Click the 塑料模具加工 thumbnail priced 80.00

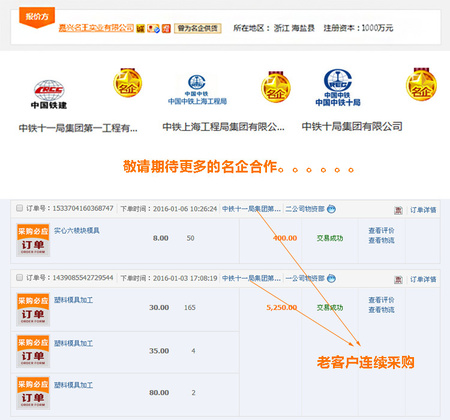point(33,393)
